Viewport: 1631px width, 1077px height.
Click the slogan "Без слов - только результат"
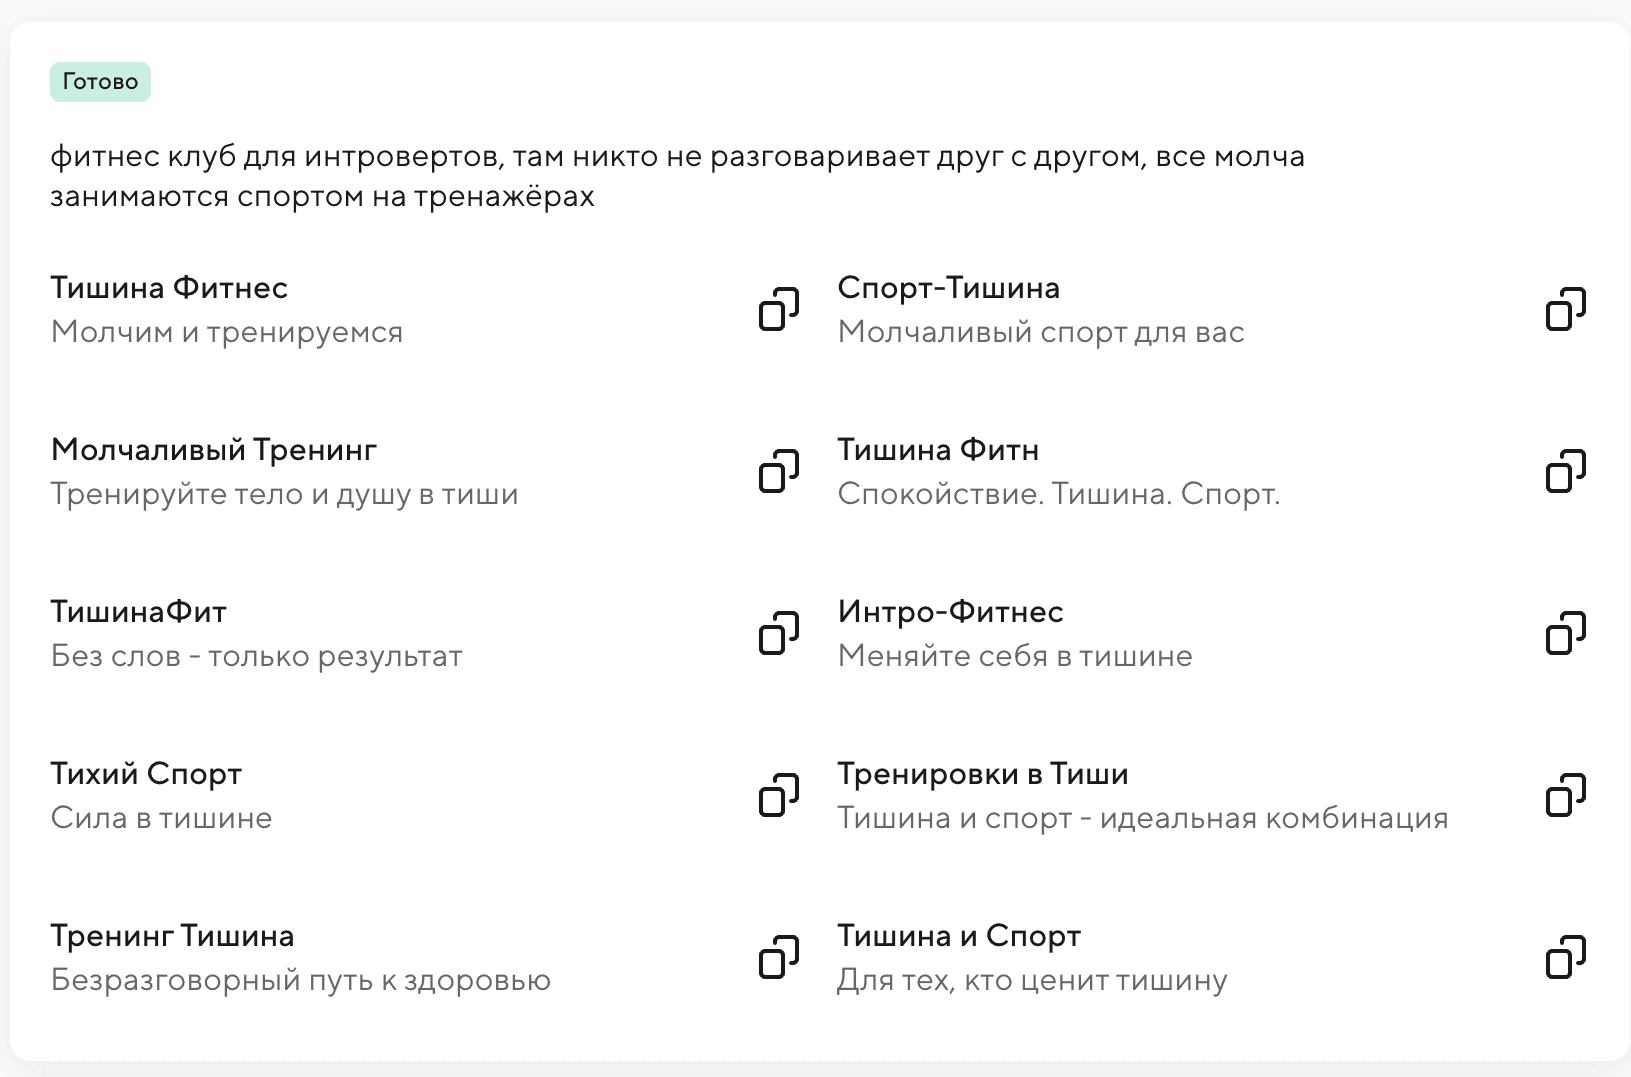click(256, 655)
